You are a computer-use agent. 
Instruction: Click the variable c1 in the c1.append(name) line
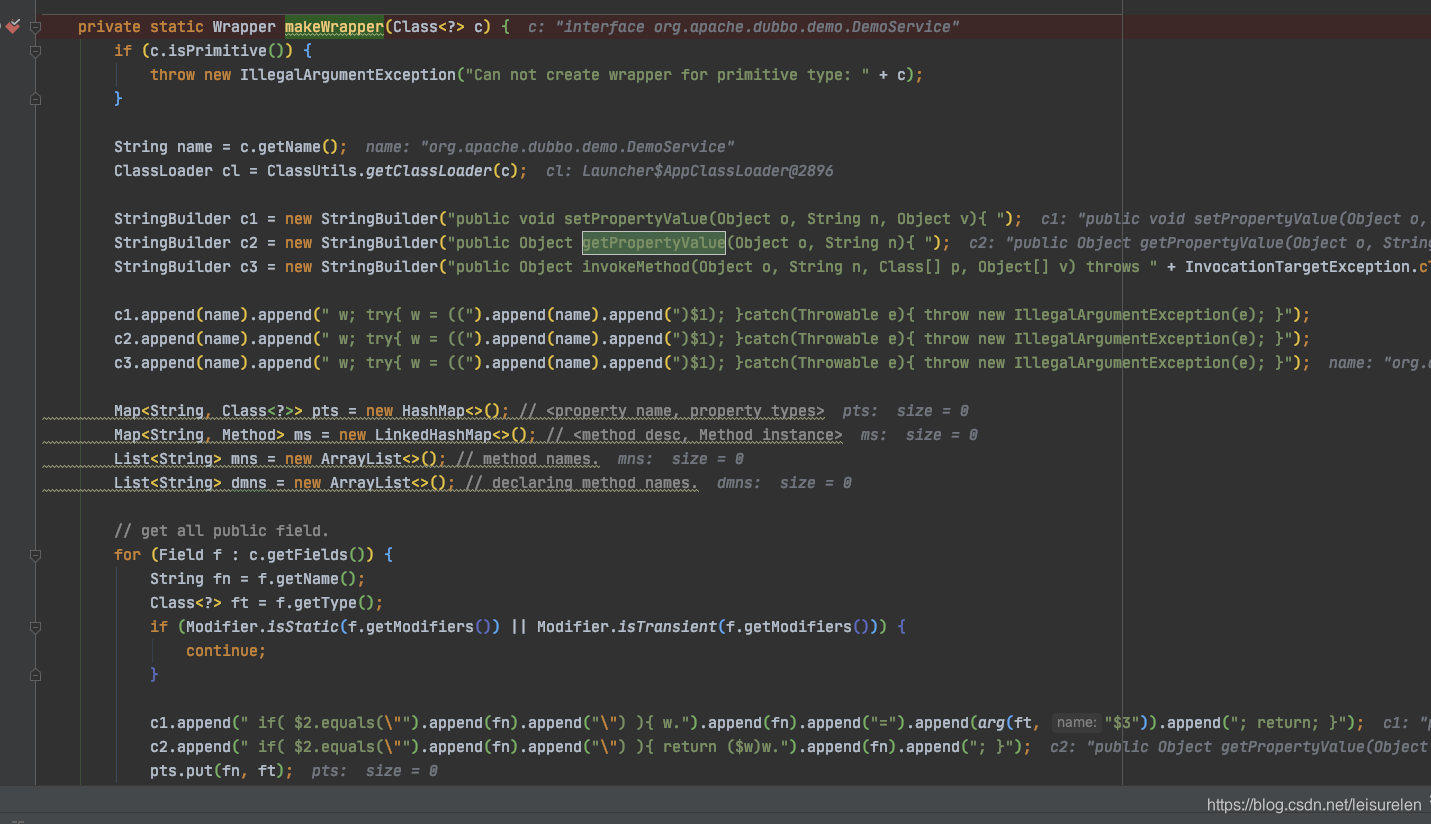[x=123, y=315]
